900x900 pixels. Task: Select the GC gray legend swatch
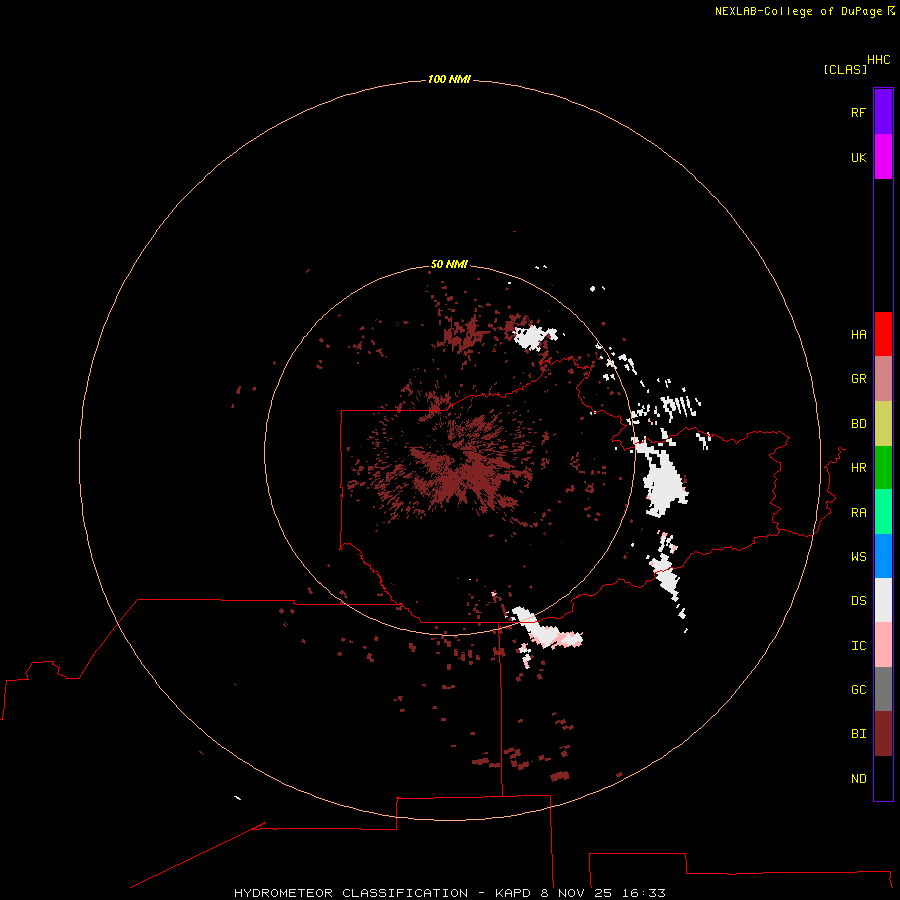(x=883, y=689)
